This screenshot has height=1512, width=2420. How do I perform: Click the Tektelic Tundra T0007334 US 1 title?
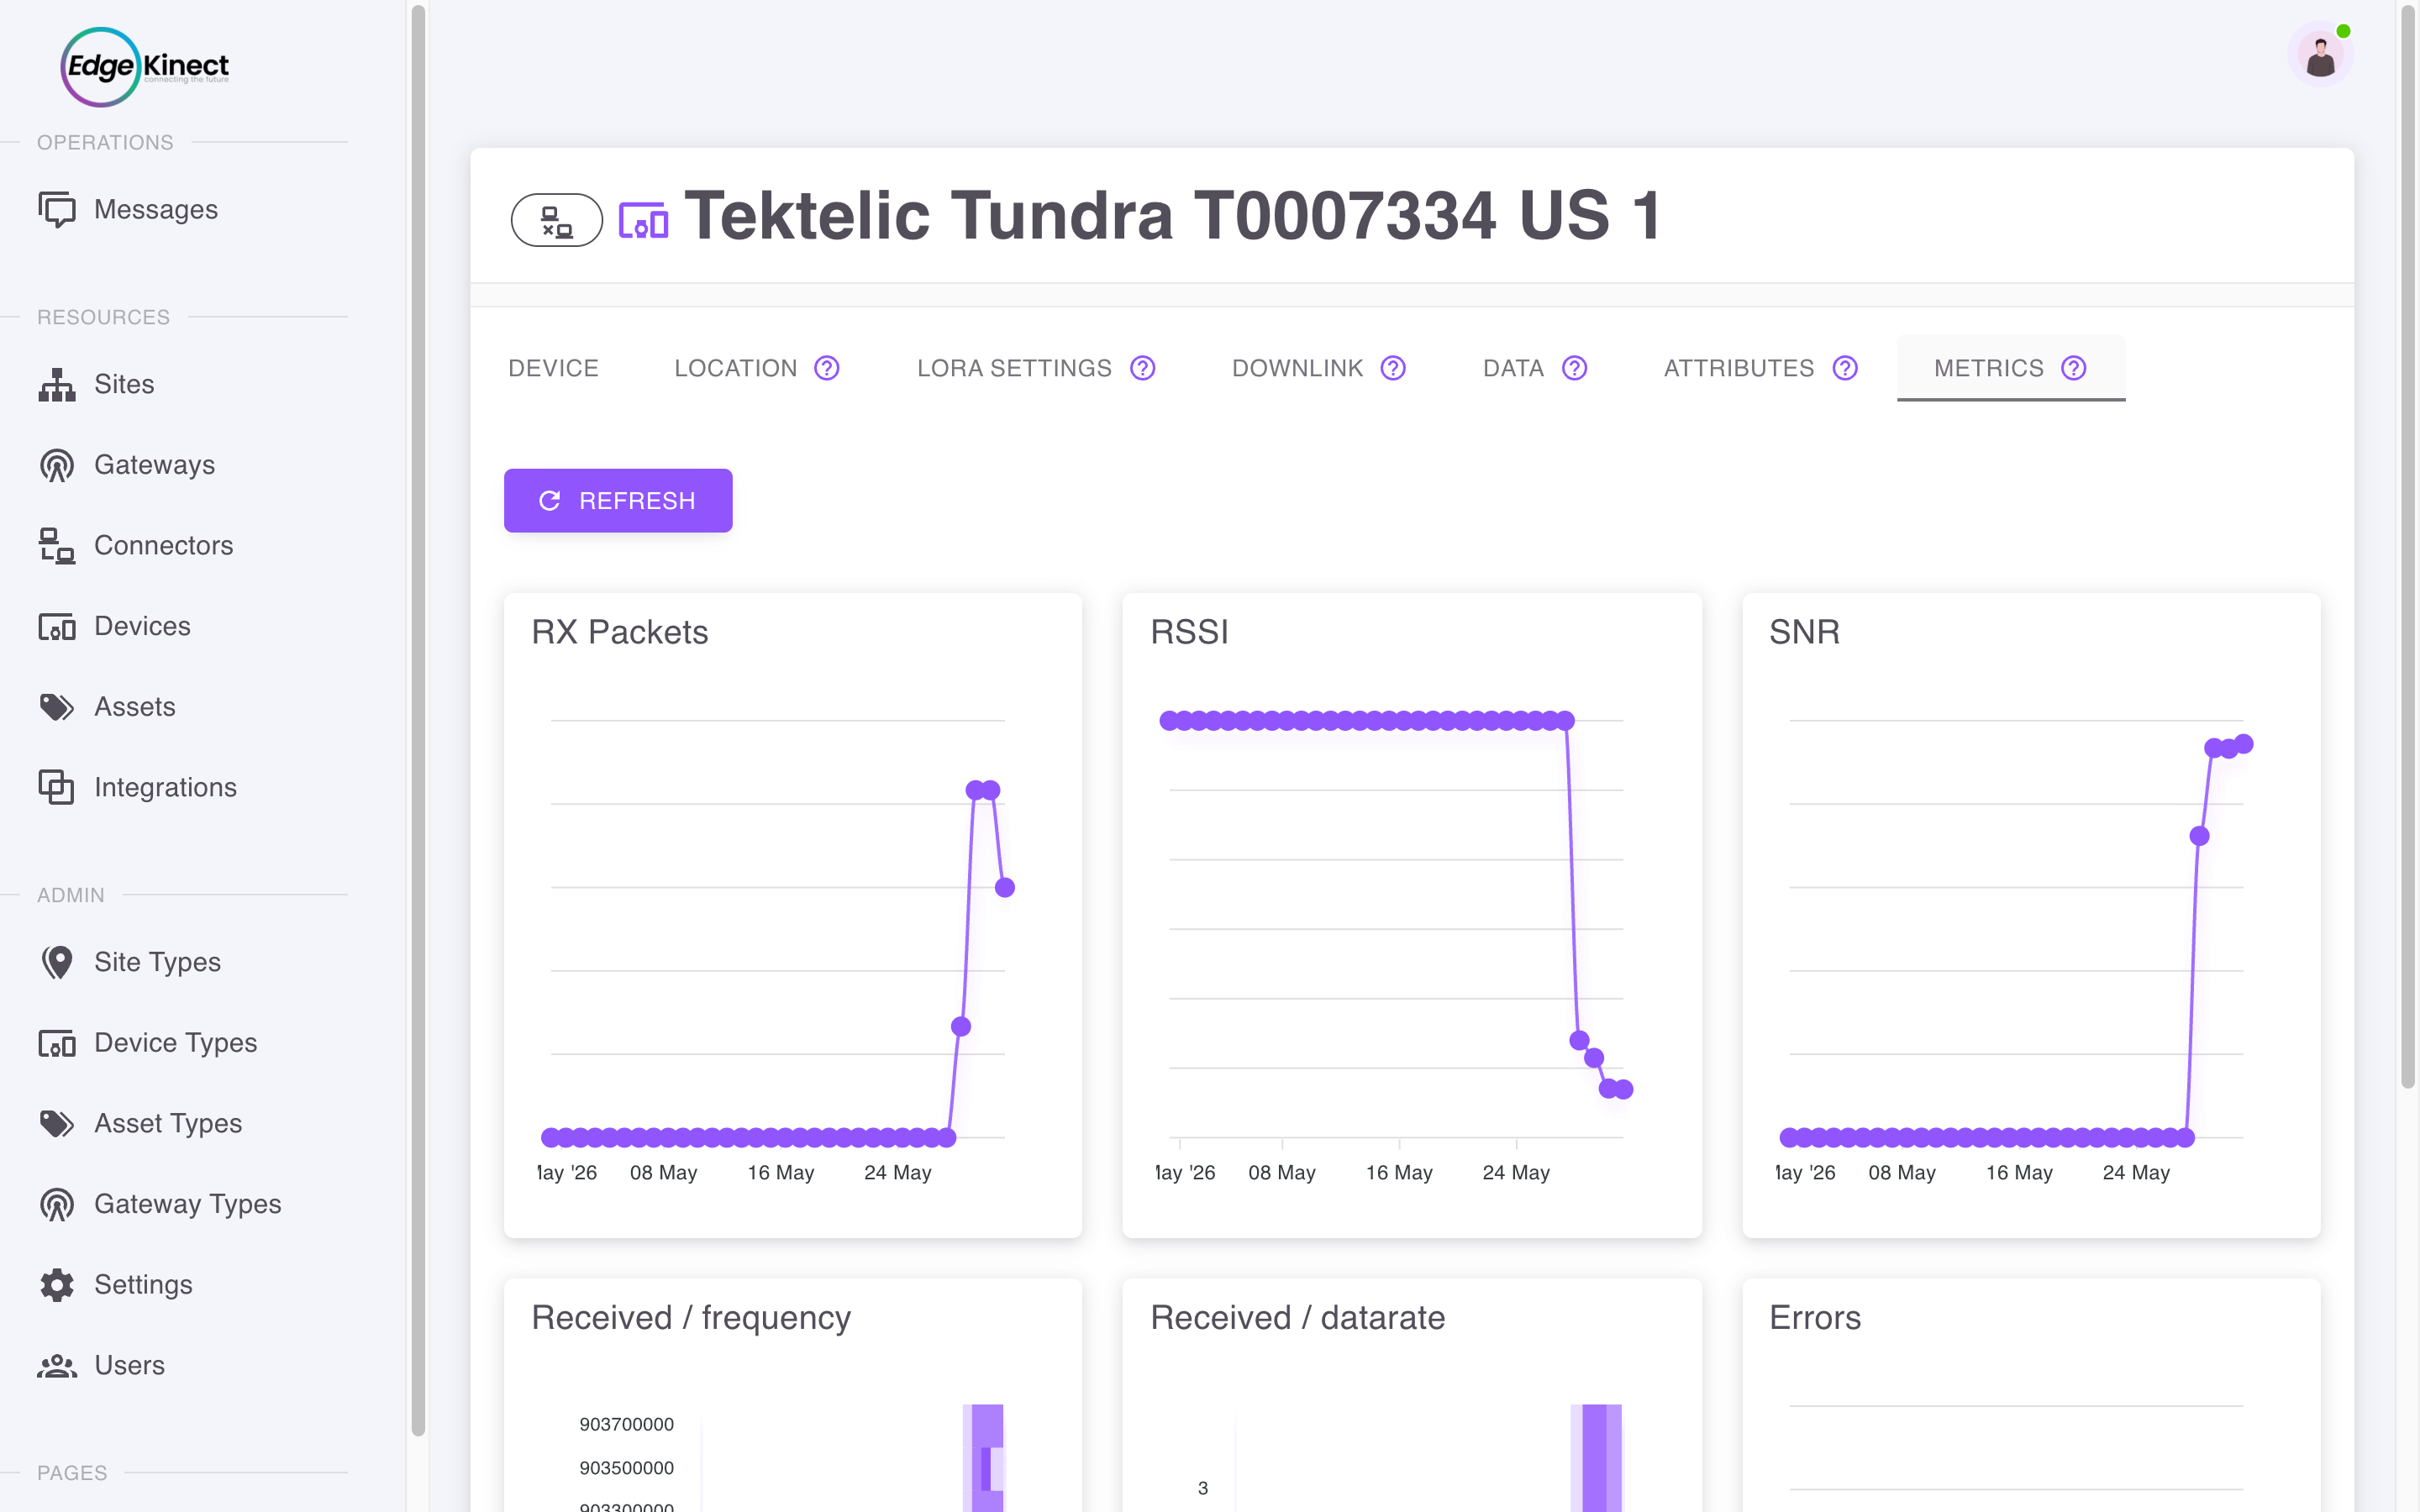coord(1173,215)
